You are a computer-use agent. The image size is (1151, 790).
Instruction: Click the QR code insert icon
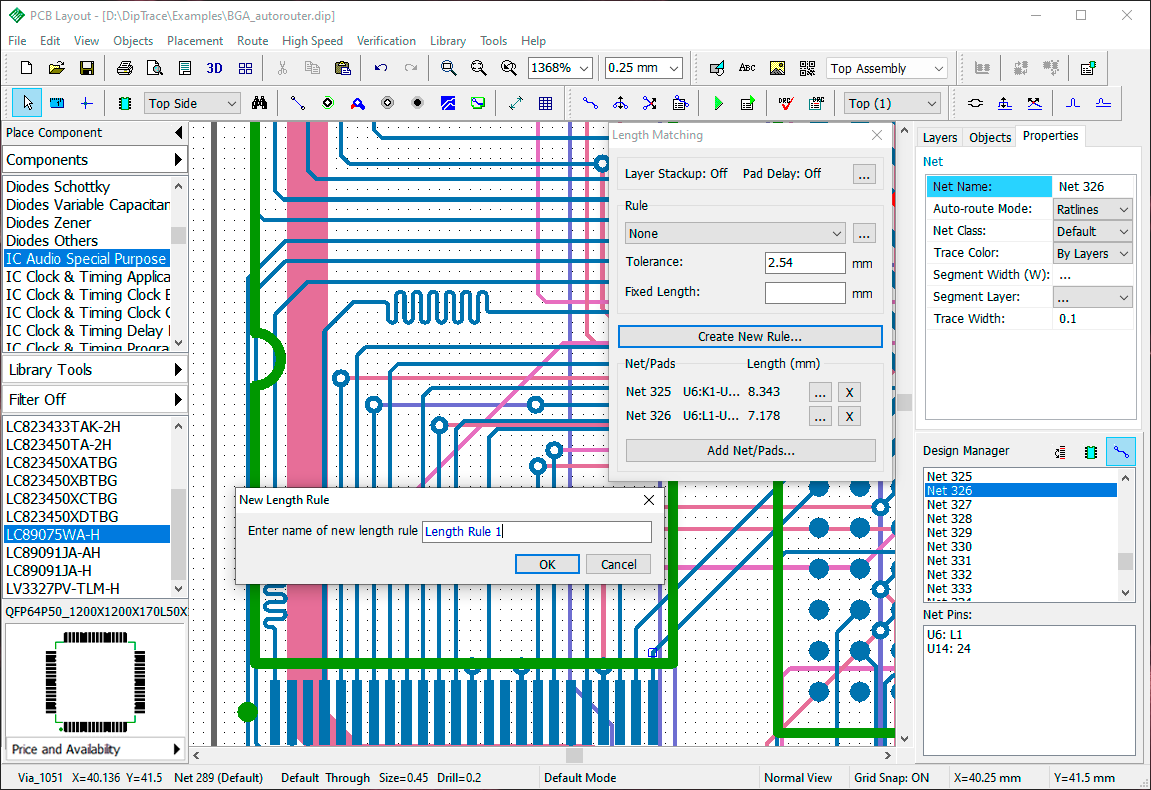[807, 68]
